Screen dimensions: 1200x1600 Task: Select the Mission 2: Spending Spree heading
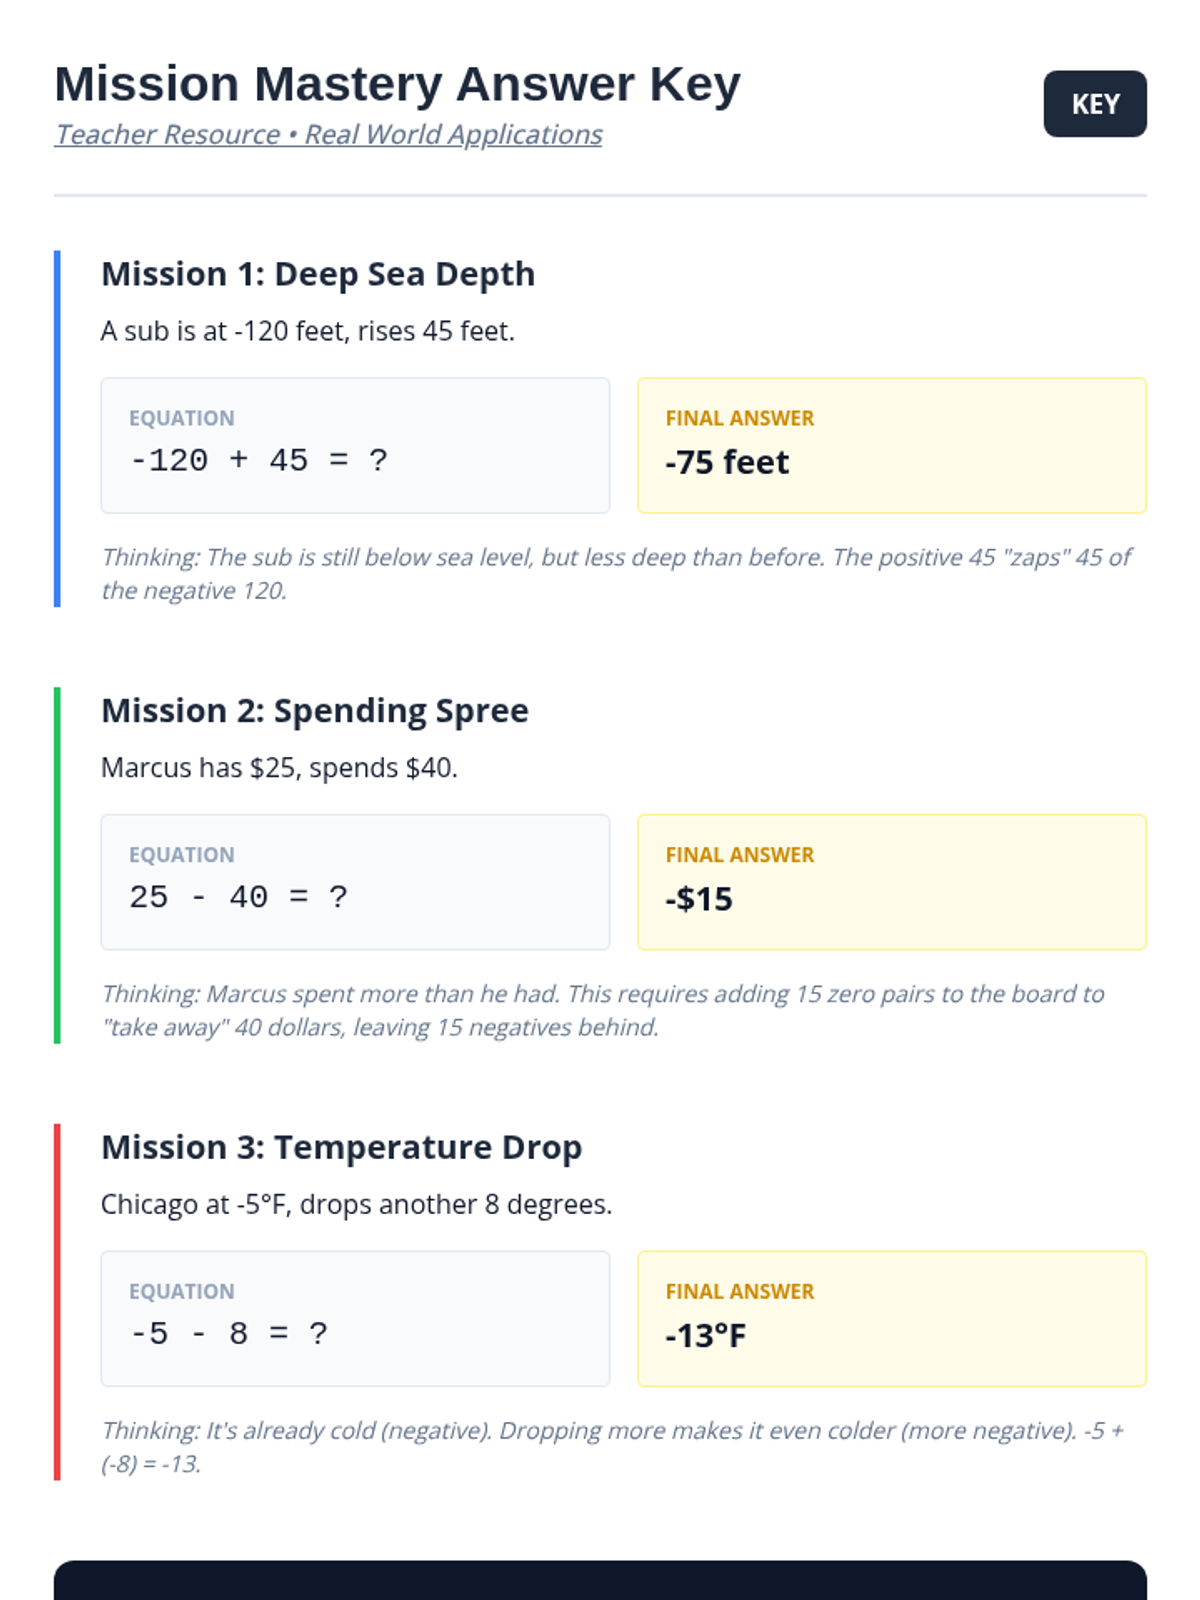point(315,711)
